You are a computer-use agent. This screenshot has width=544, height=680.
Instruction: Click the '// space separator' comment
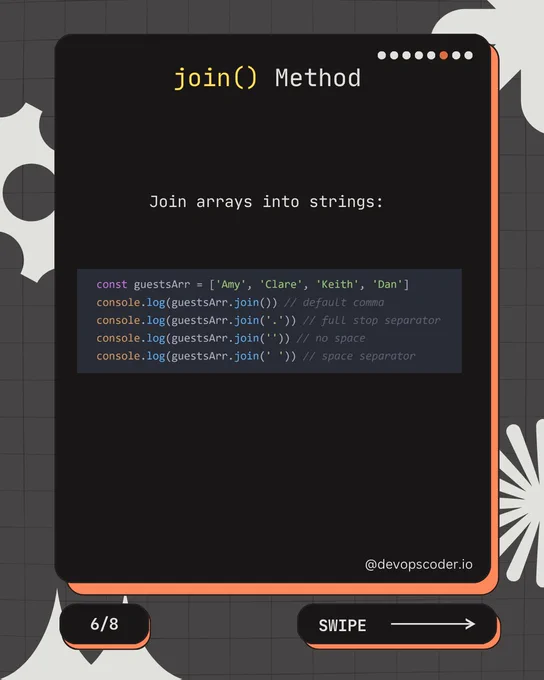[359, 356]
